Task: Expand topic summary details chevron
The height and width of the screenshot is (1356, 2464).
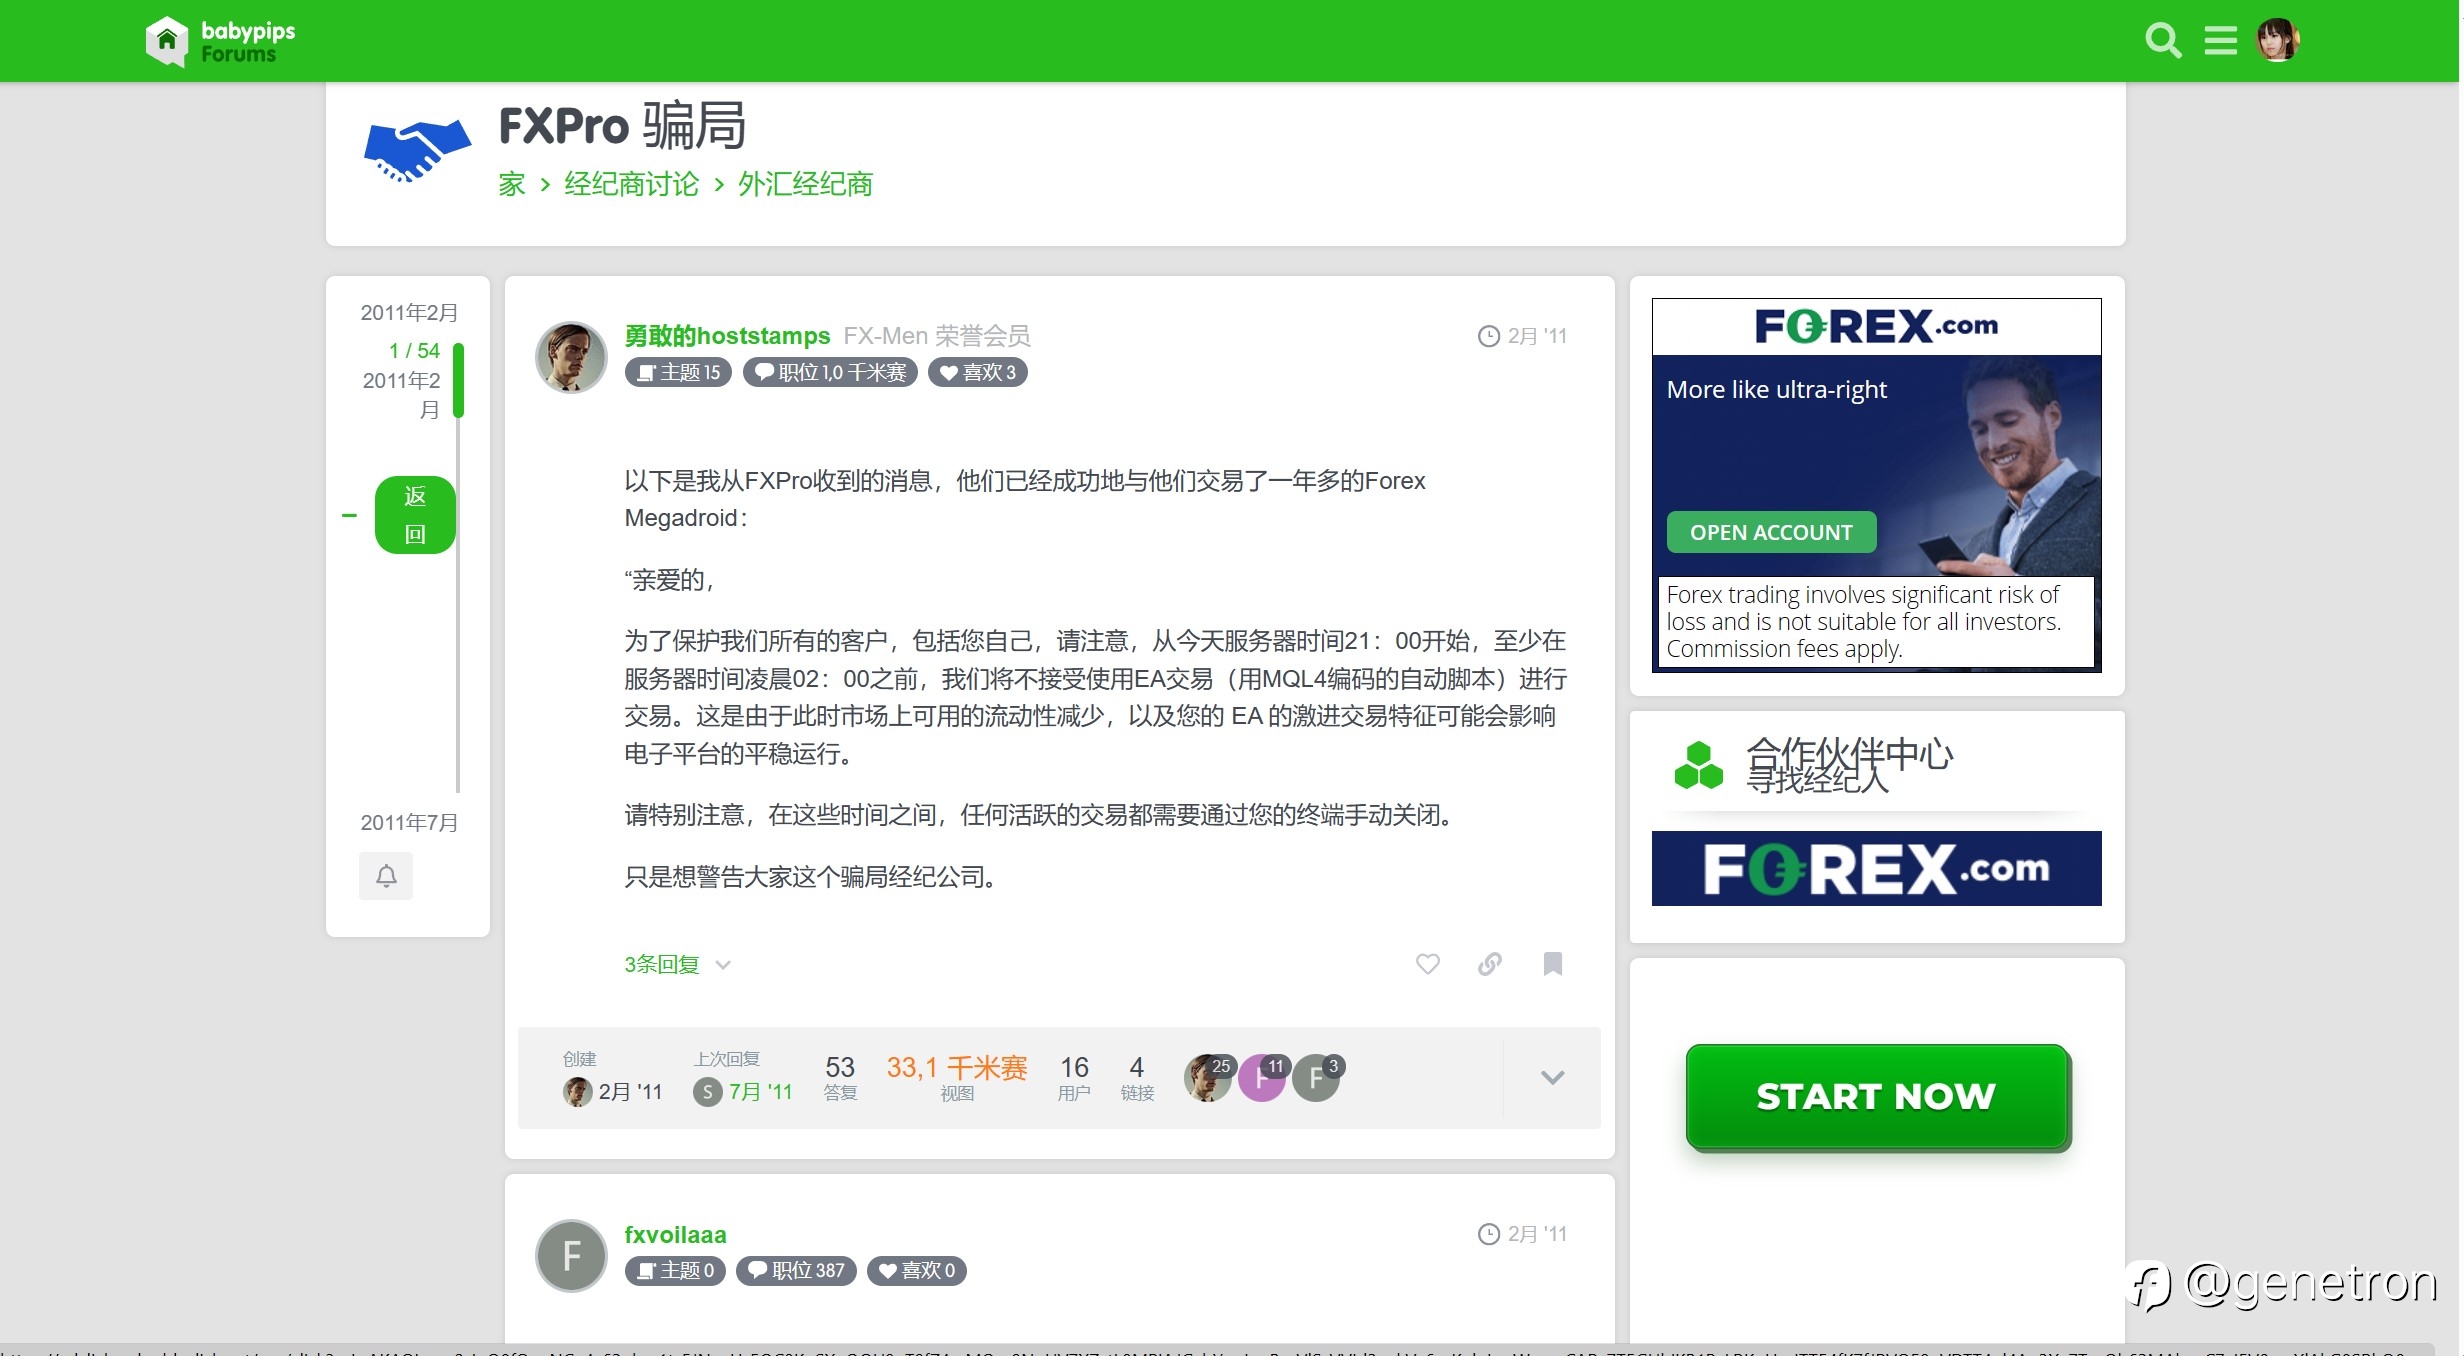Action: tap(1552, 1078)
